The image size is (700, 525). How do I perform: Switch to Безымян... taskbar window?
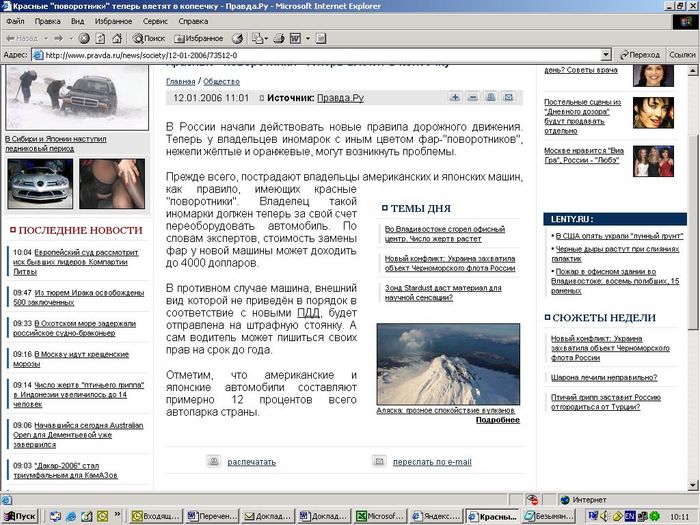tap(548, 517)
